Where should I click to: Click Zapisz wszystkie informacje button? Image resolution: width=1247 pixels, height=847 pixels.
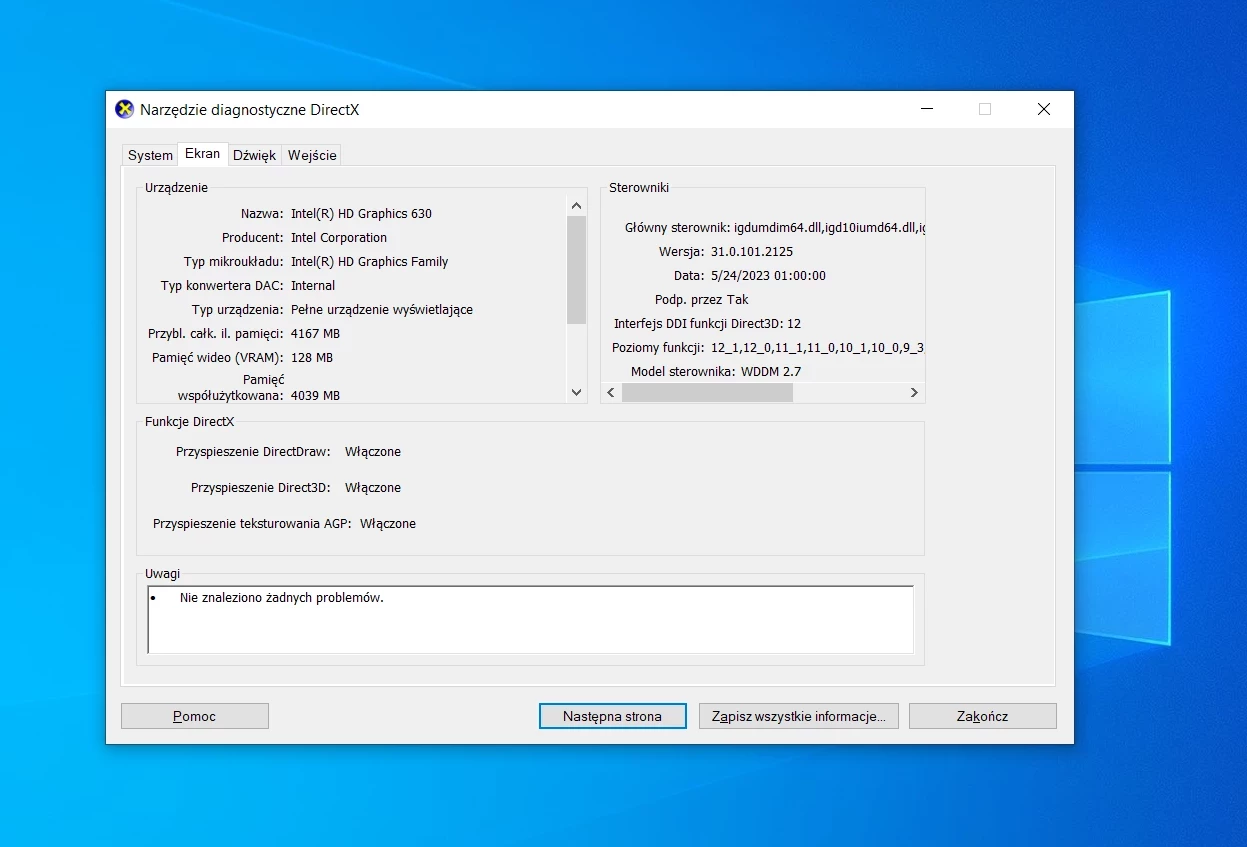click(798, 716)
